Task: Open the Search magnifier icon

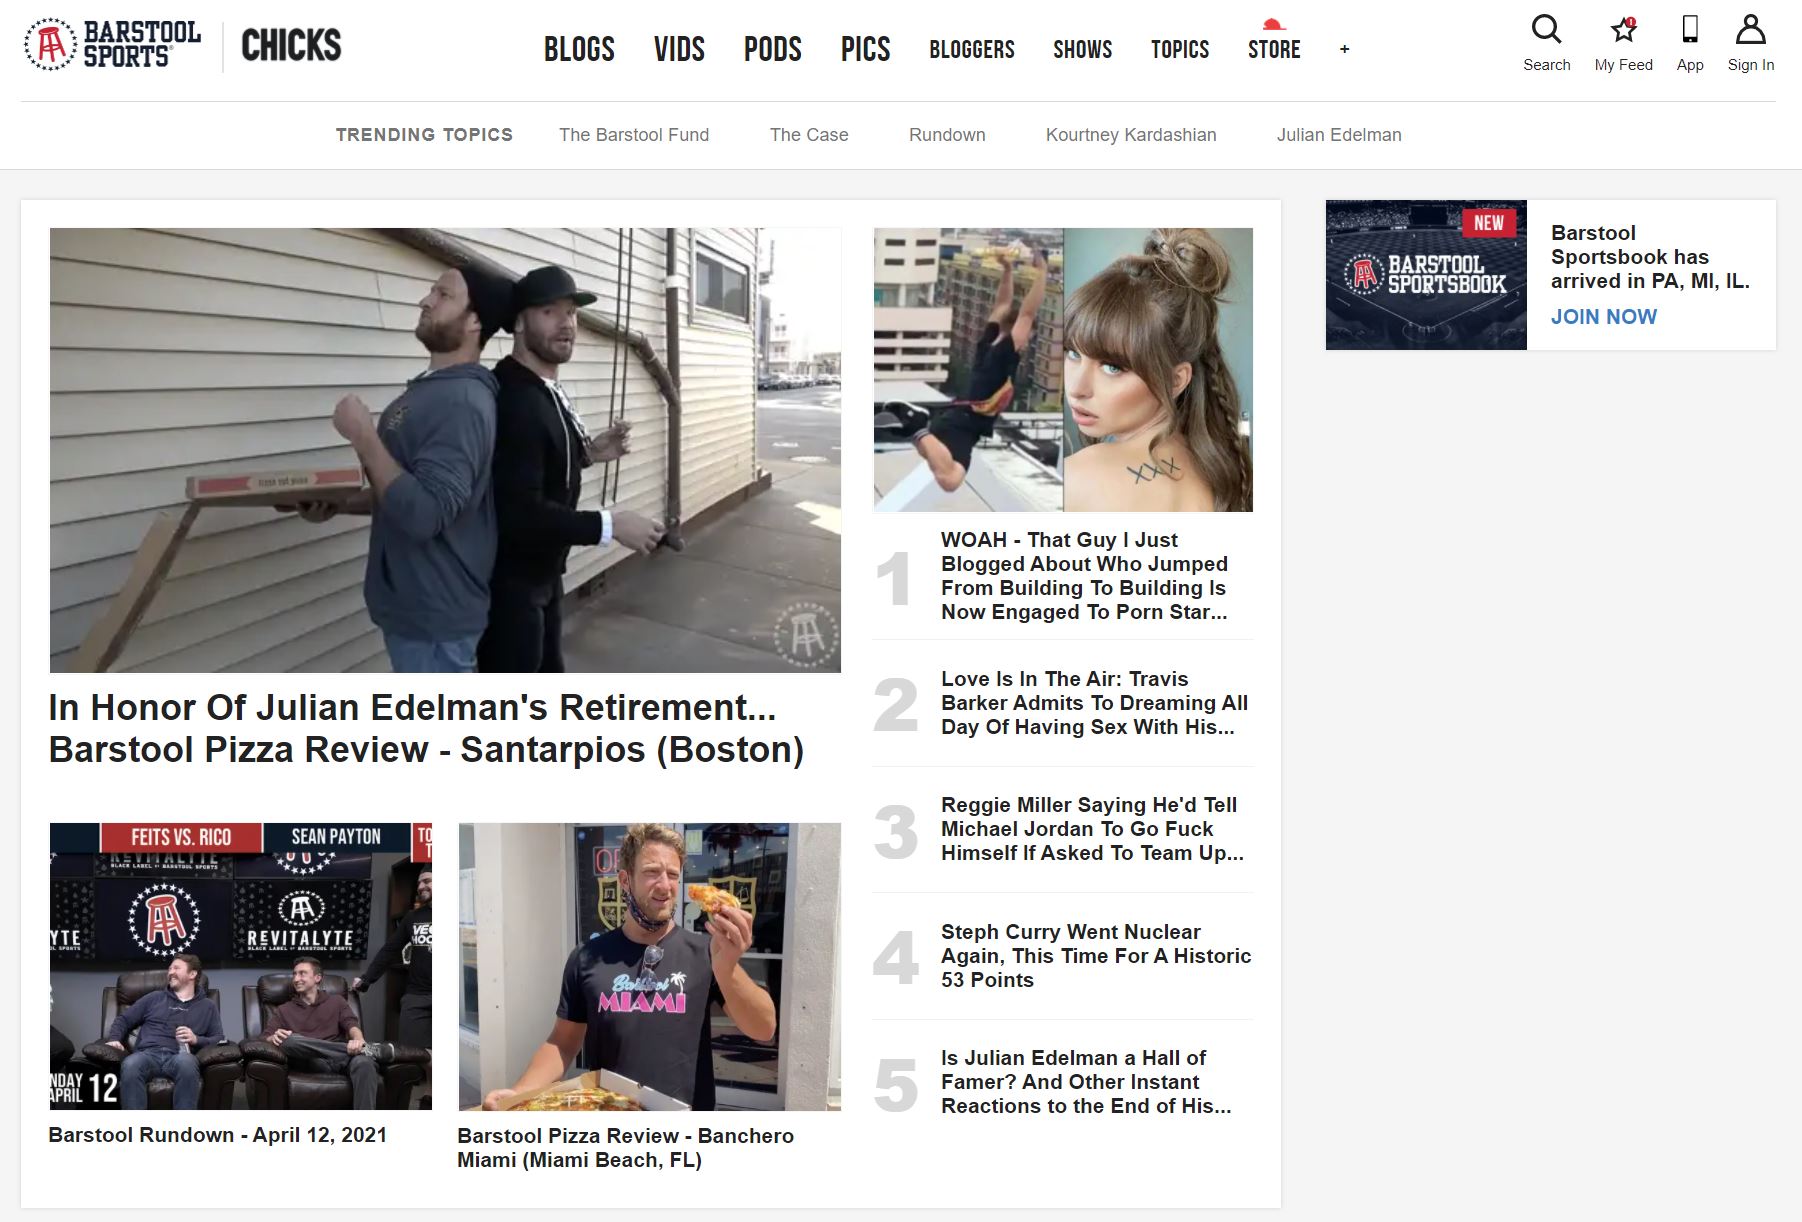Action: click(x=1546, y=30)
